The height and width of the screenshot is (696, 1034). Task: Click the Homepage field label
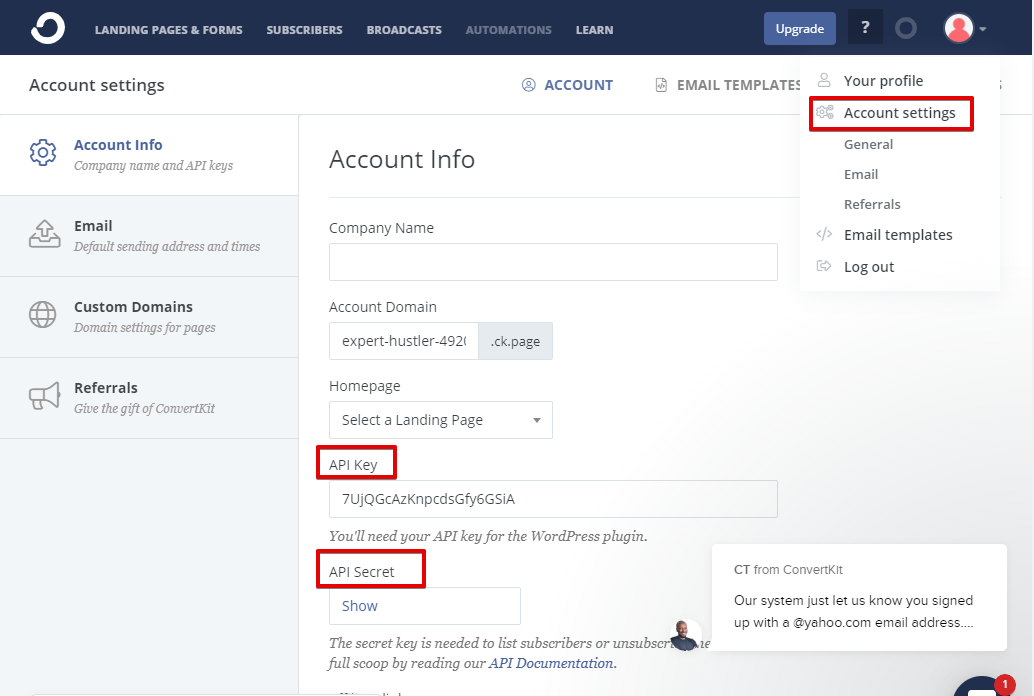tap(364, 386)
